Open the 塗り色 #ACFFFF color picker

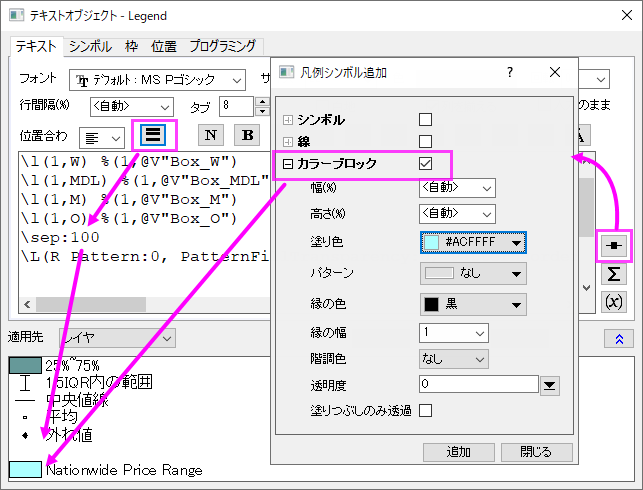point(473,242)
